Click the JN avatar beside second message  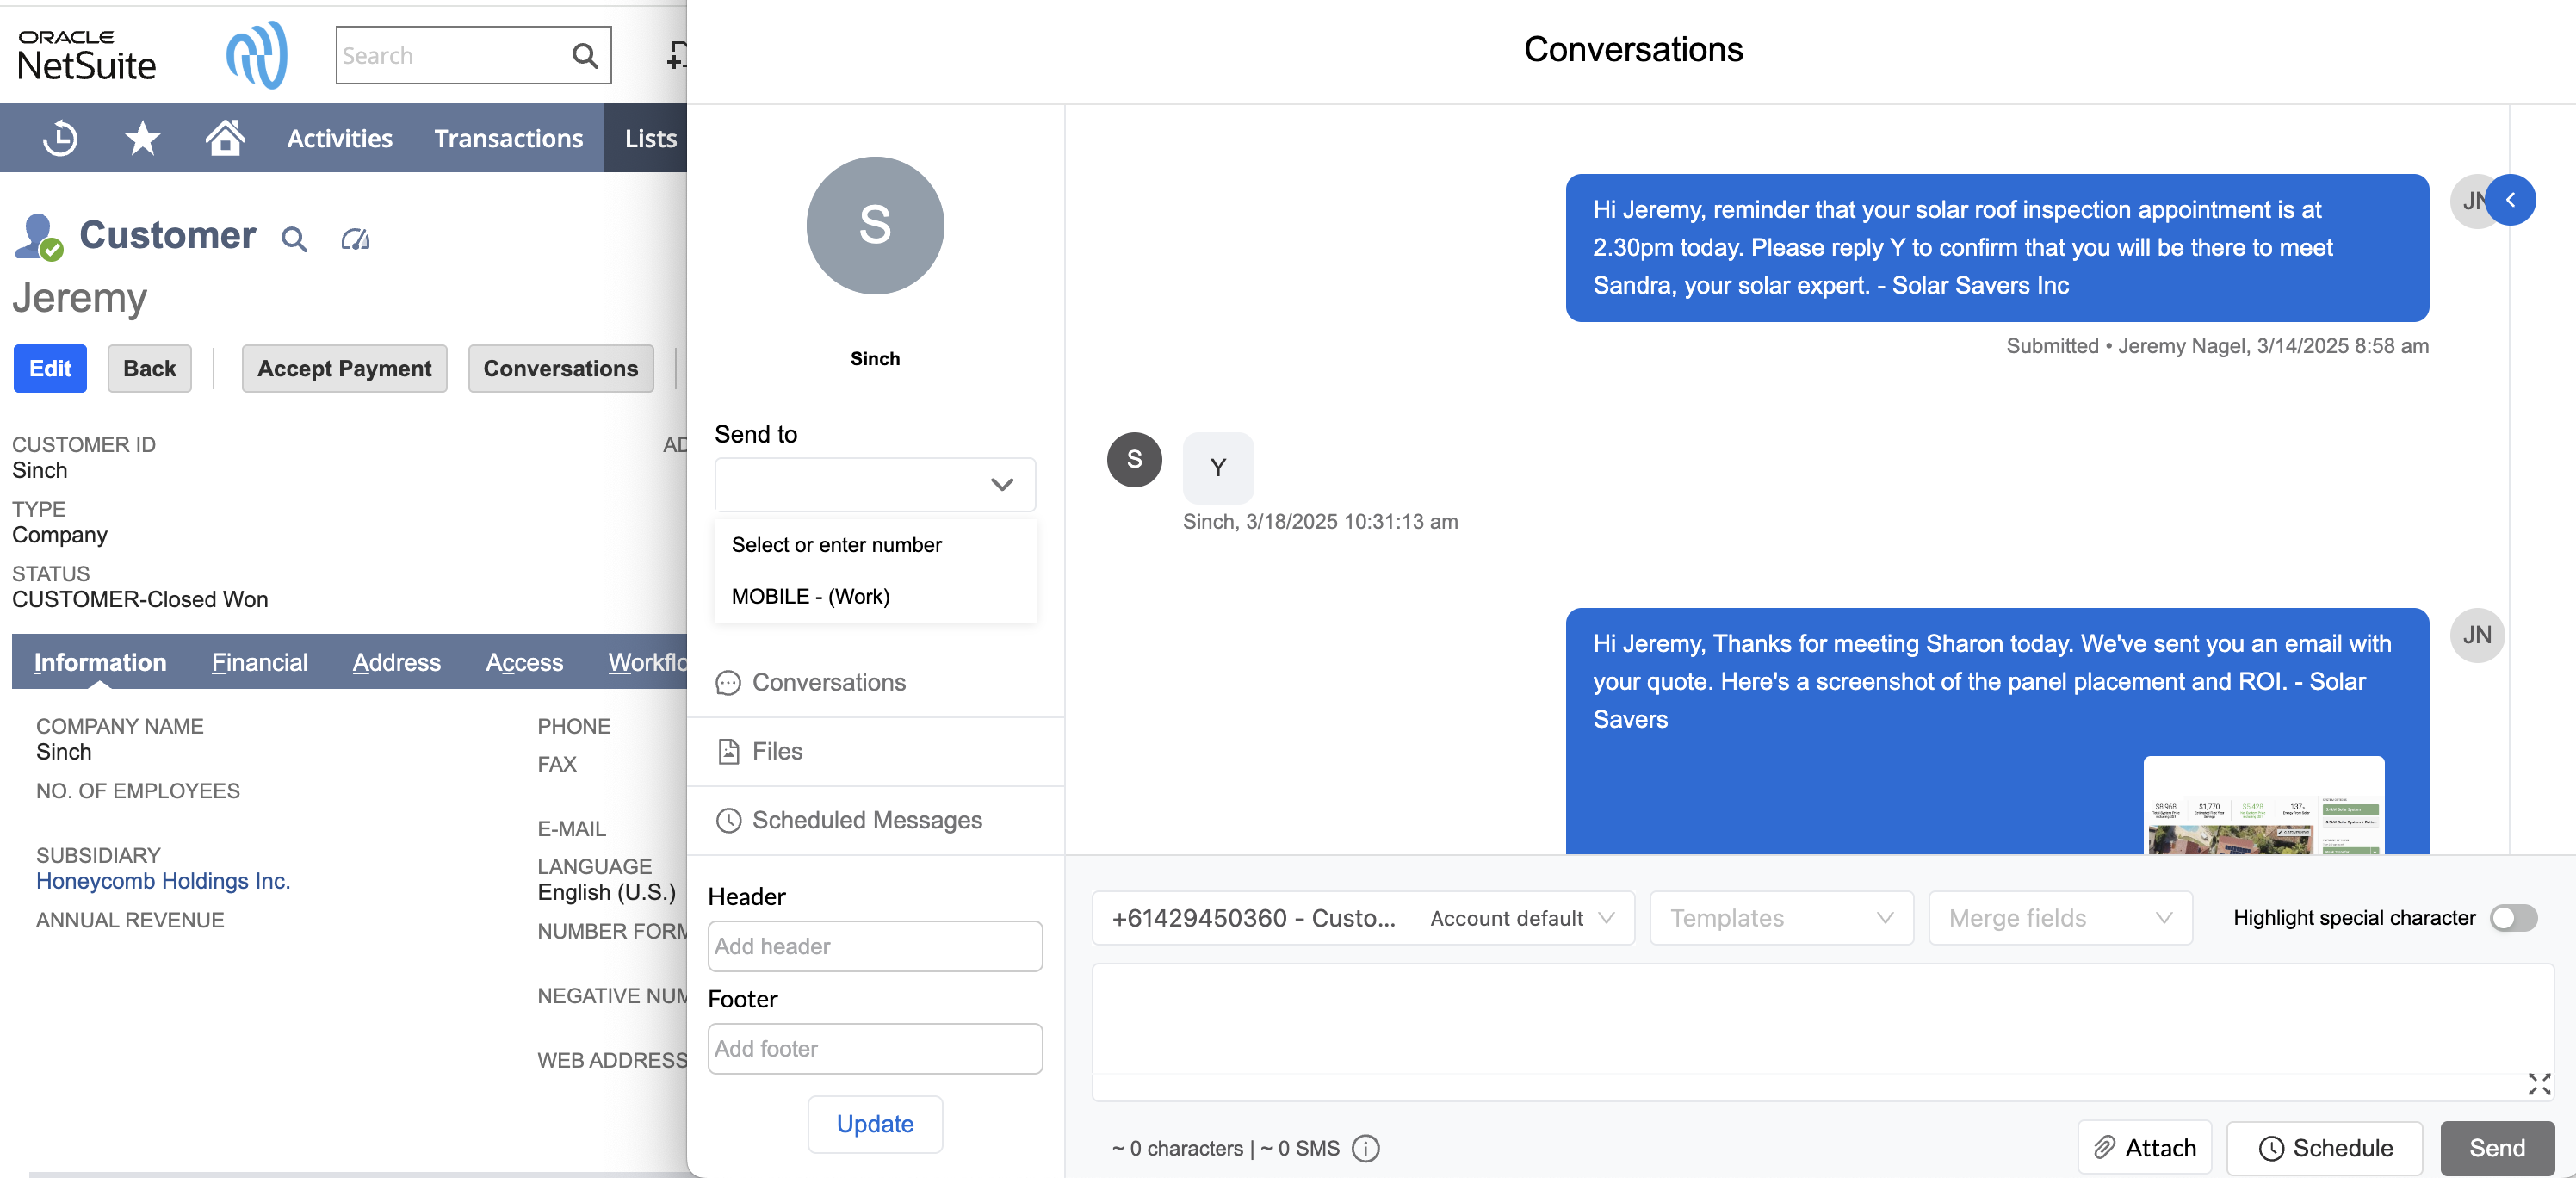[2477, 635]
